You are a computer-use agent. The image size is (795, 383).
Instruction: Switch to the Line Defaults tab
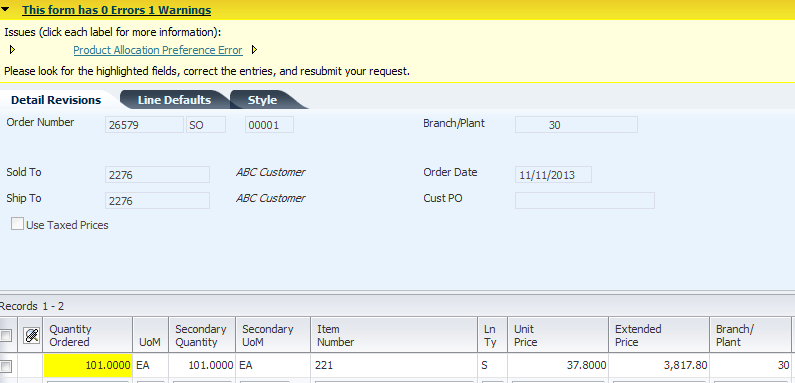coord(174,100)
